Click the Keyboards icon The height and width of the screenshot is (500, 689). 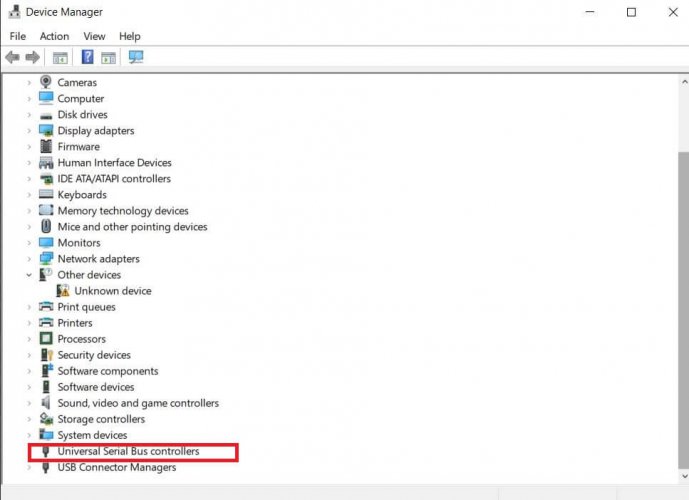tap(46, 194)
